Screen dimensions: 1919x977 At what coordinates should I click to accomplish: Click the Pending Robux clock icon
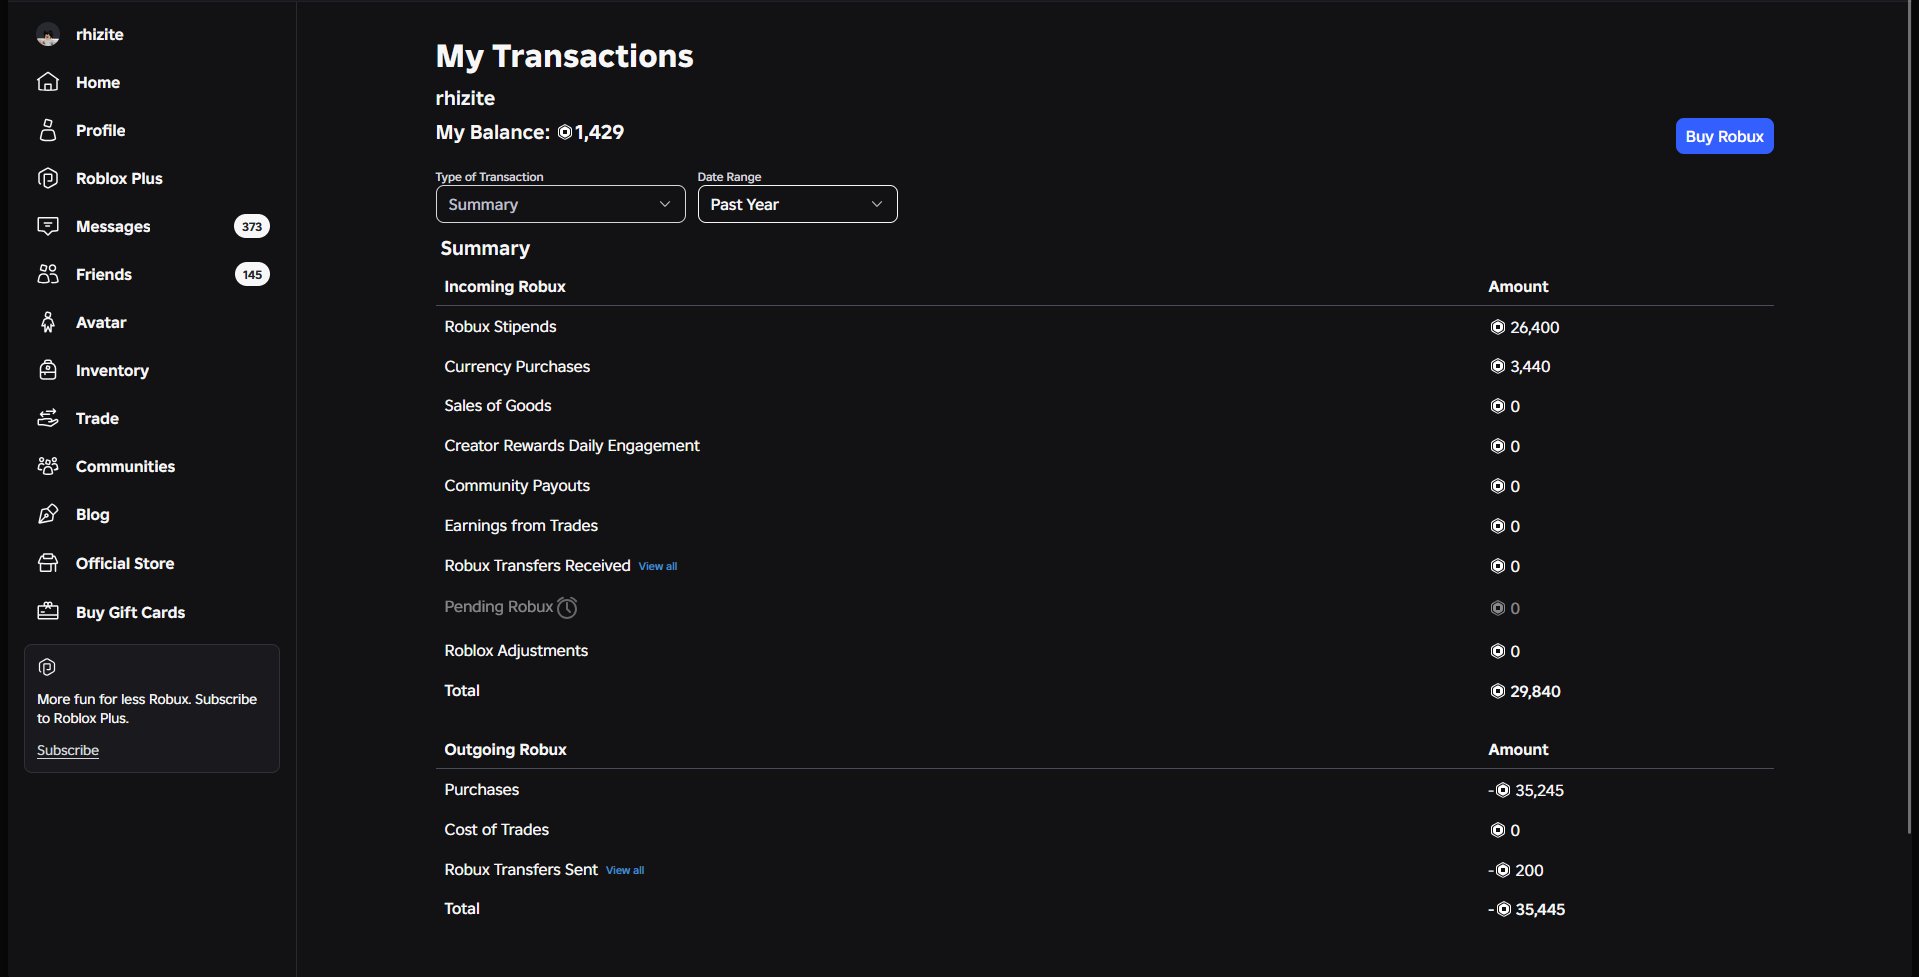coord(567,607)
